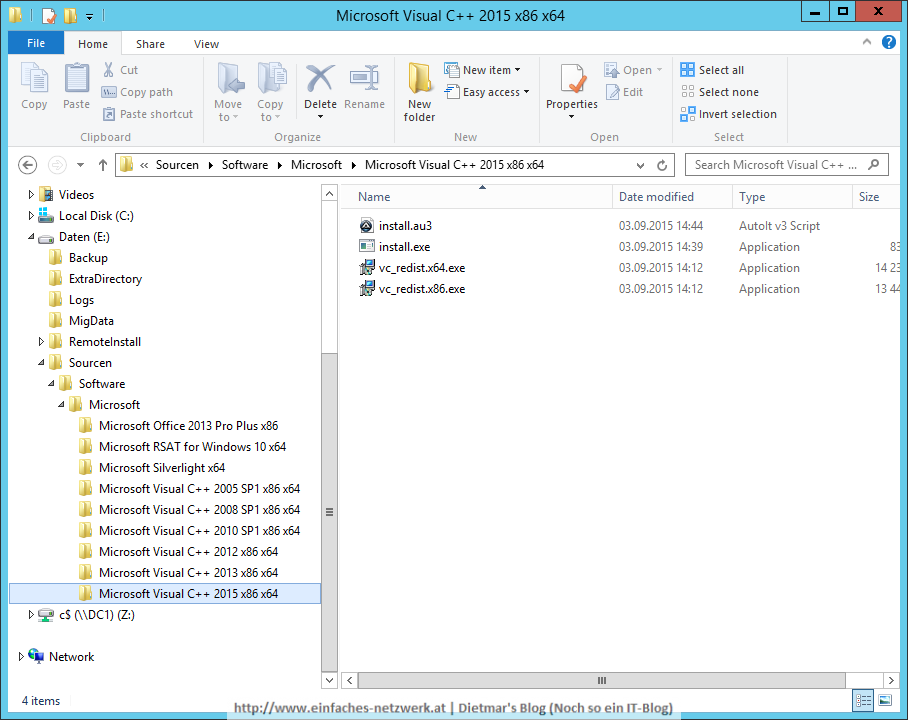Switch to the Home ribbon tab
The height and width of the screenshot is (720, 908).
[93, 43]
